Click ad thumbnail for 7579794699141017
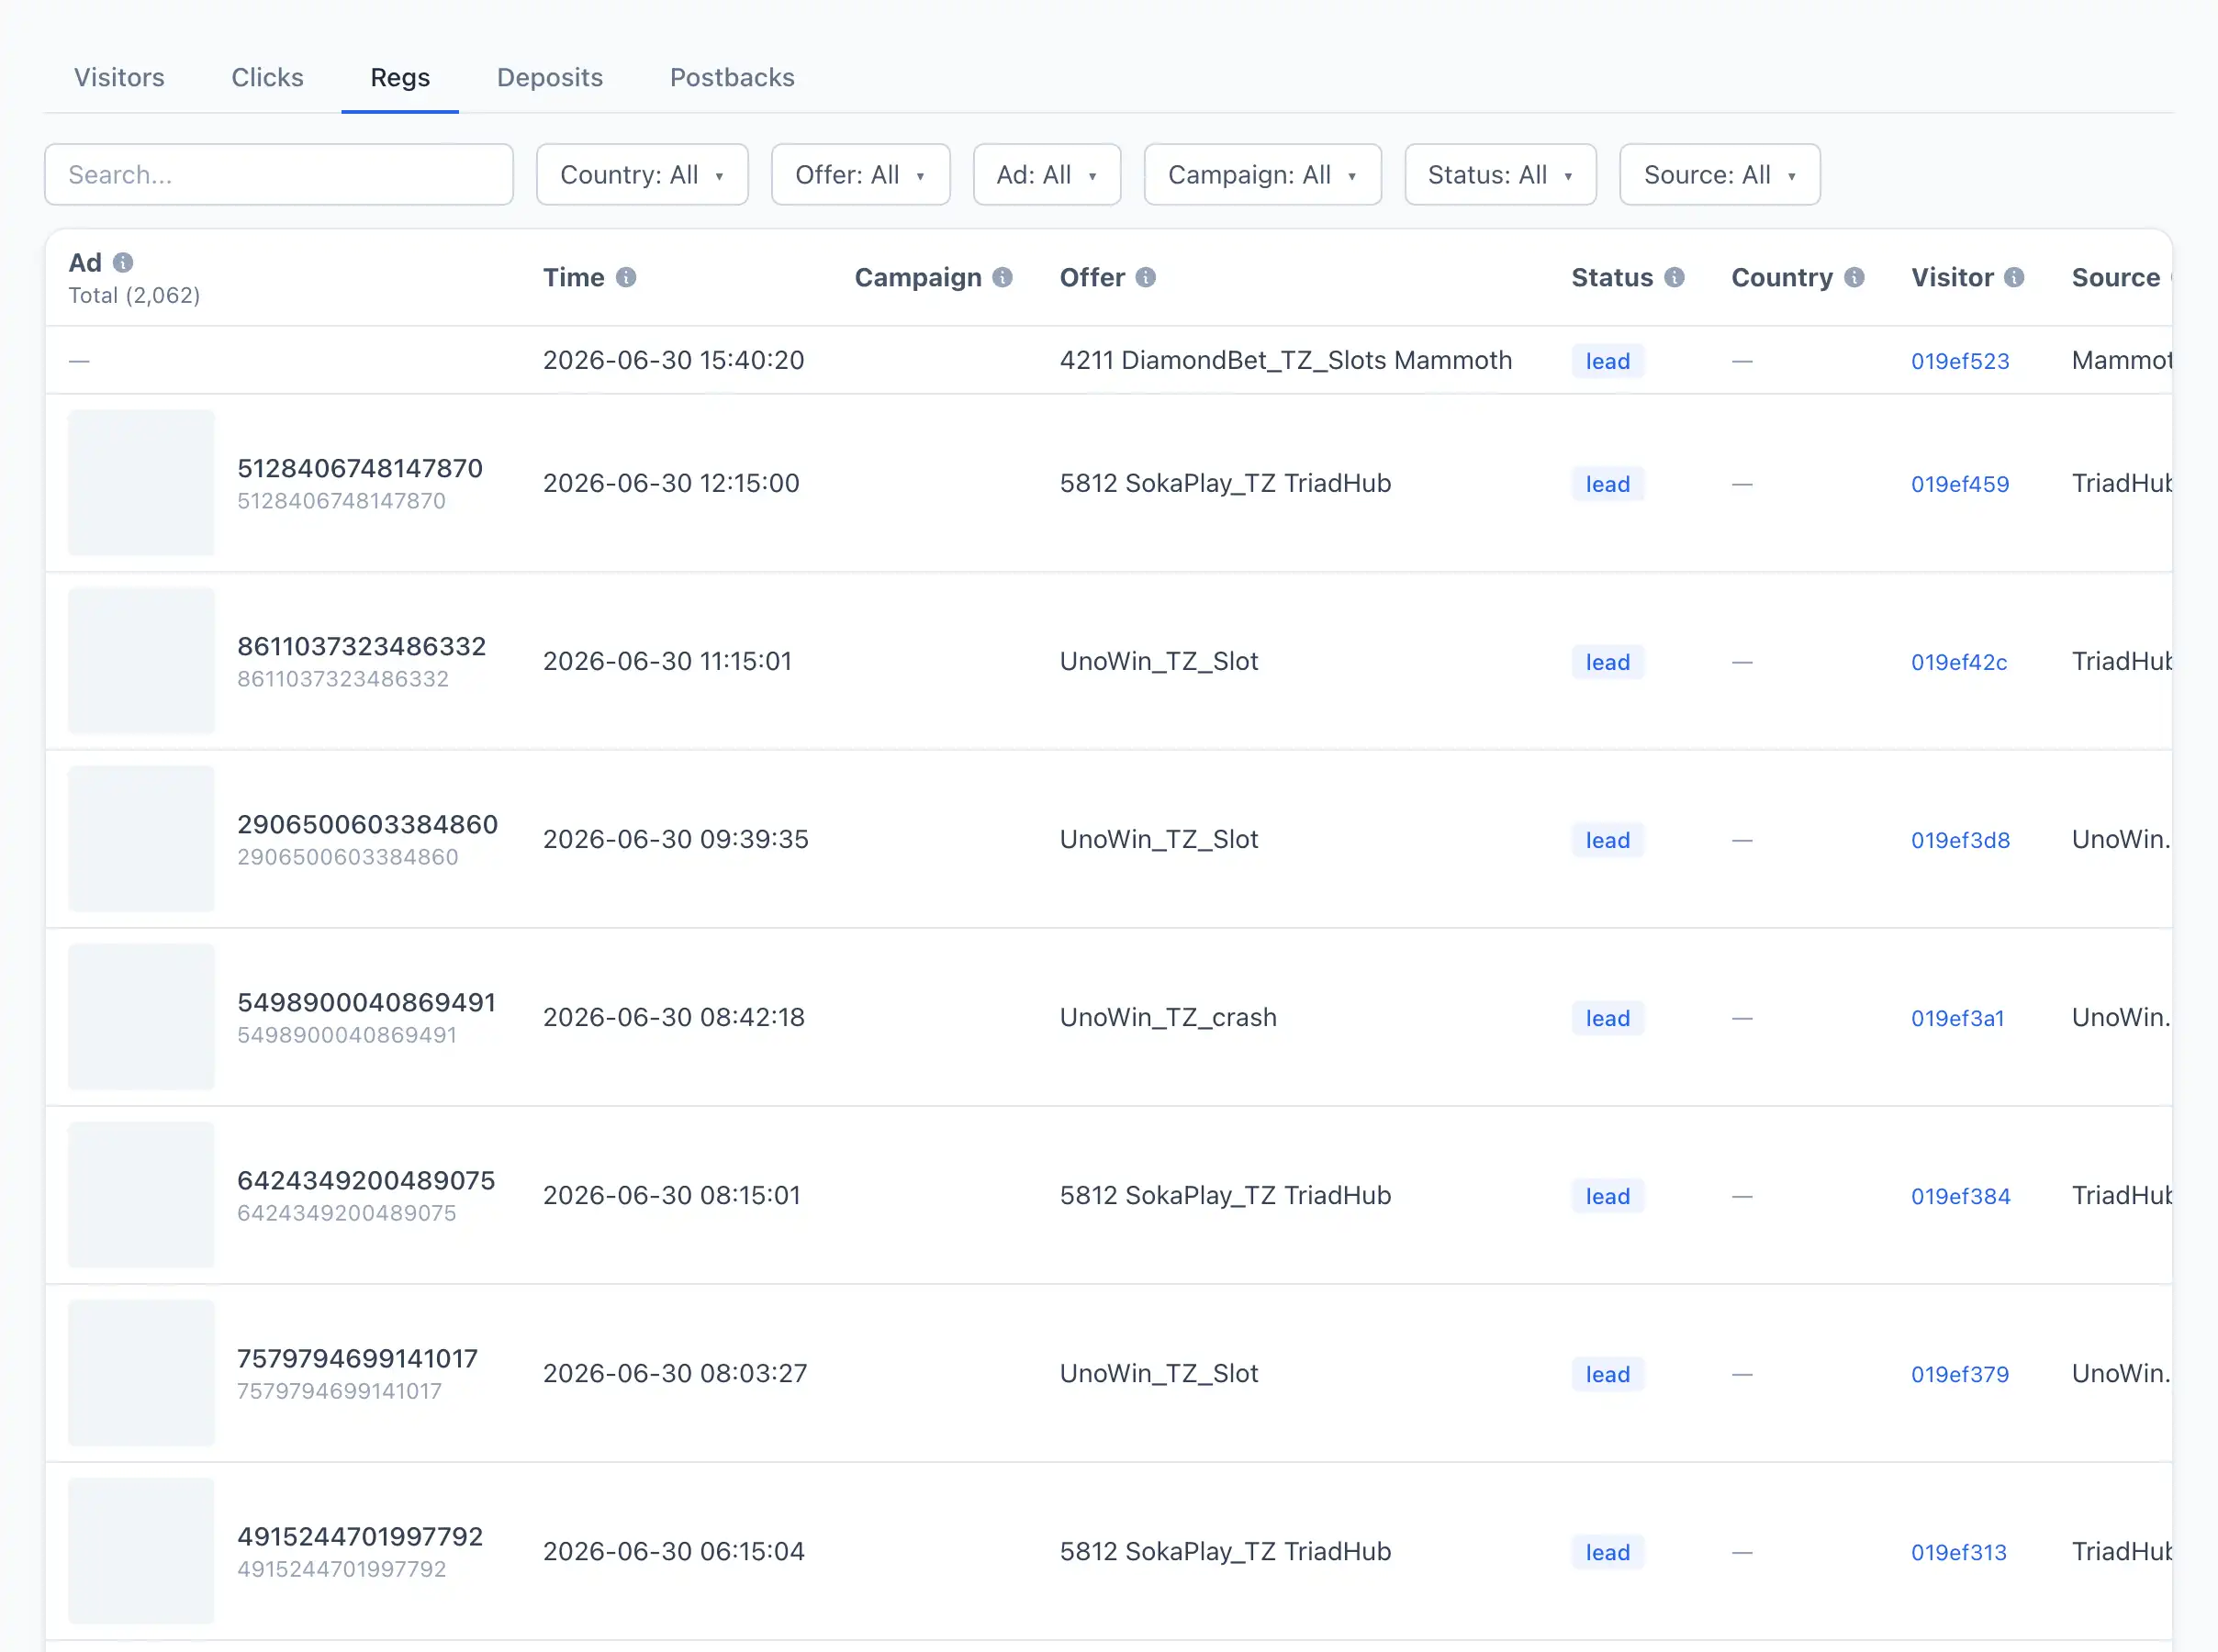The image size is (2218, 1652). [x=141, y=1373]
